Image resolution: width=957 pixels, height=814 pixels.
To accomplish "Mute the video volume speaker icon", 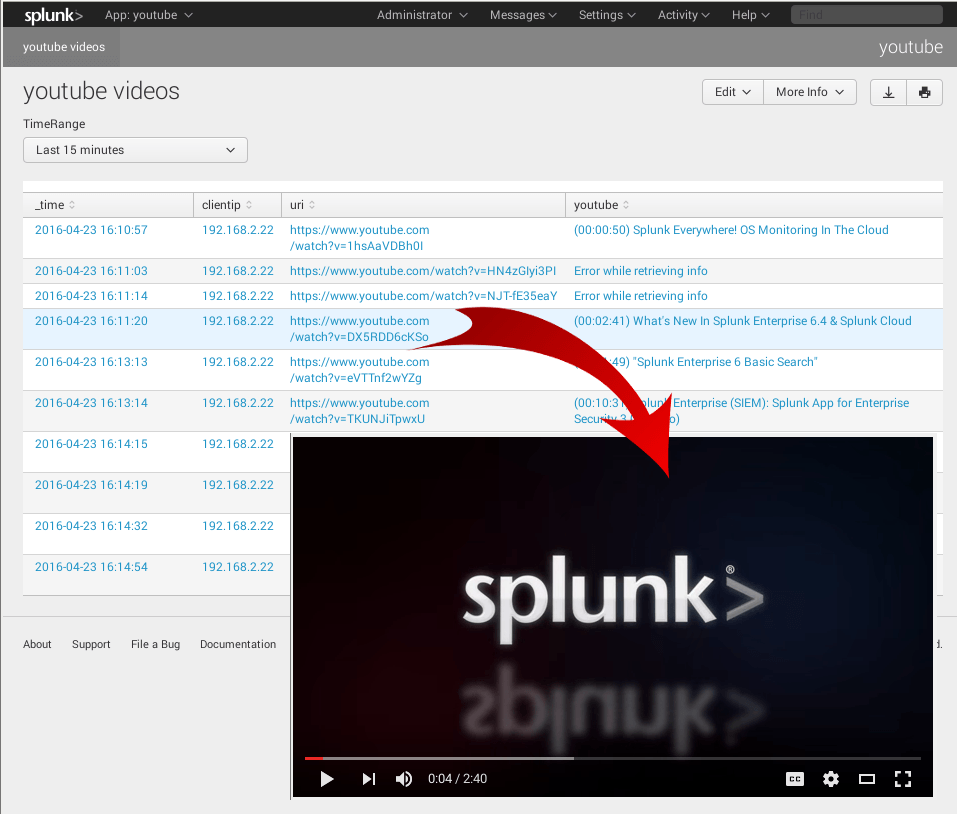I will coord(404,779).
